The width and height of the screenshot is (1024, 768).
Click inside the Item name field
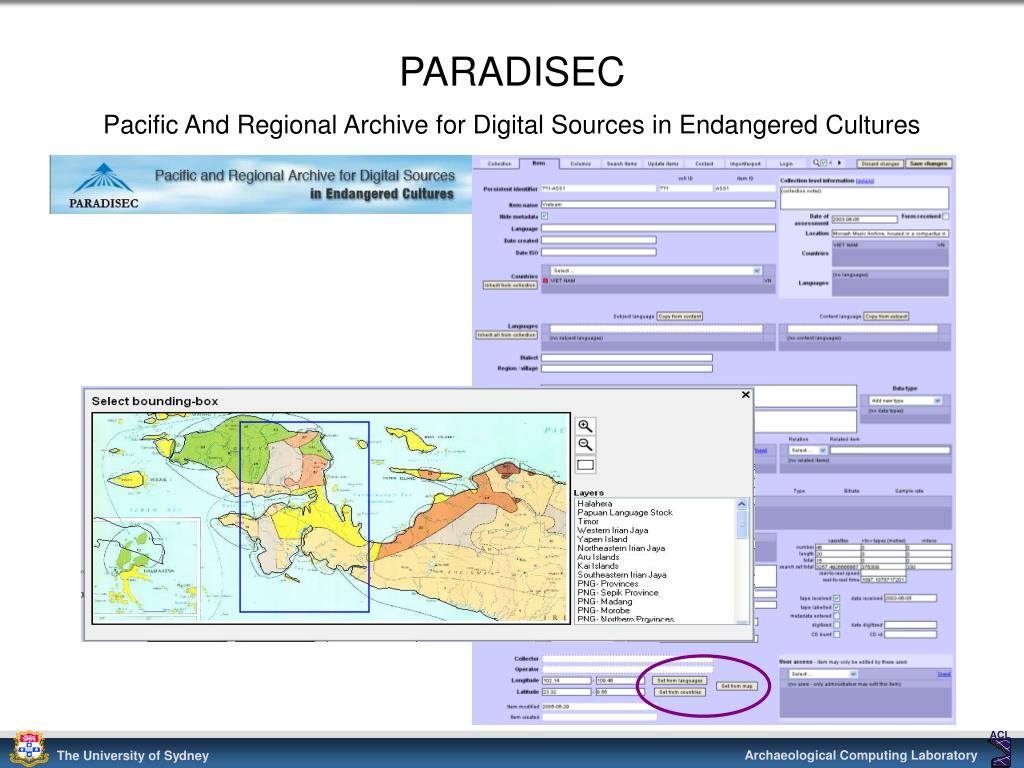[x=658, y=204]
